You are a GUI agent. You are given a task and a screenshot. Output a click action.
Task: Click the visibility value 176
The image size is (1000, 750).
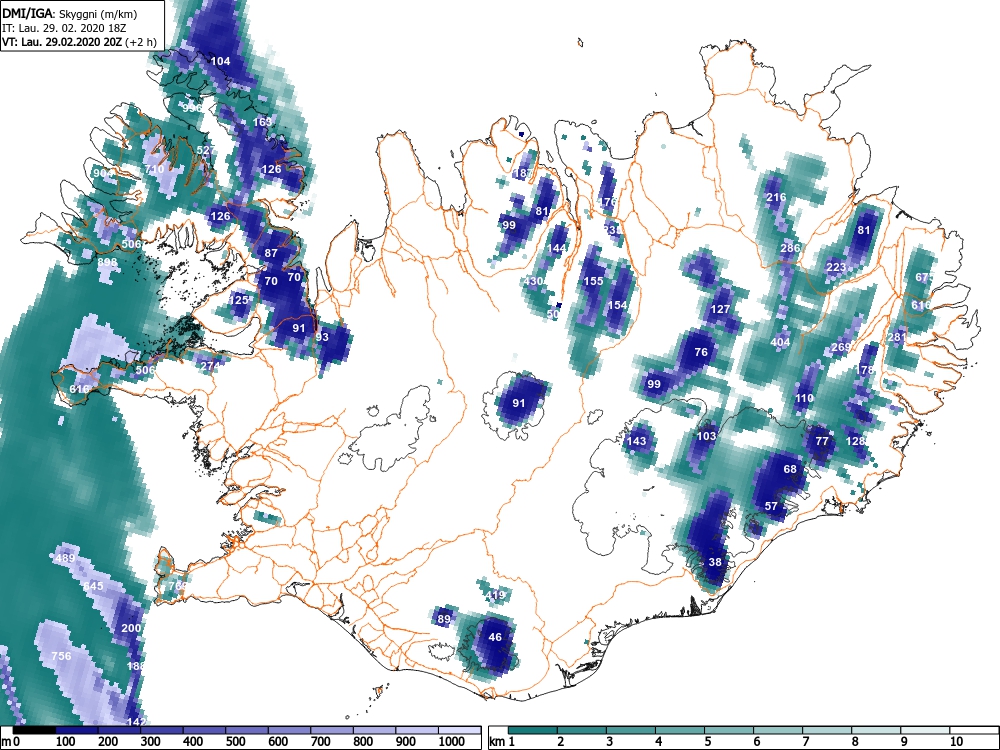[x=608, y=202]
